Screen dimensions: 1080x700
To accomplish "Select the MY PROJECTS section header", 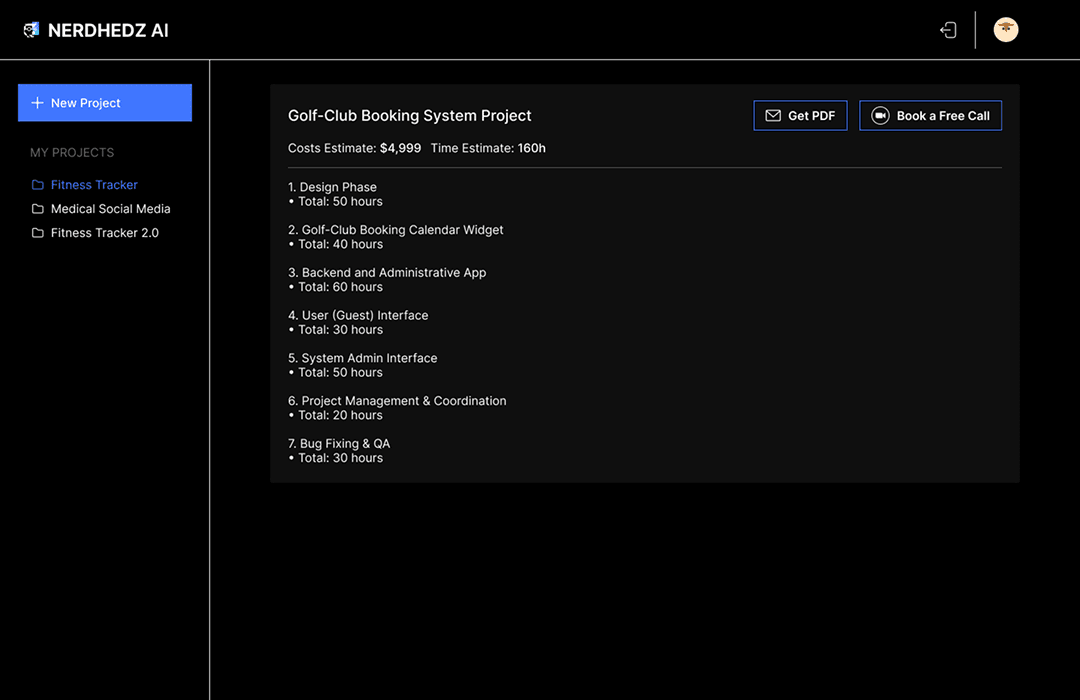I will point(72,152).
